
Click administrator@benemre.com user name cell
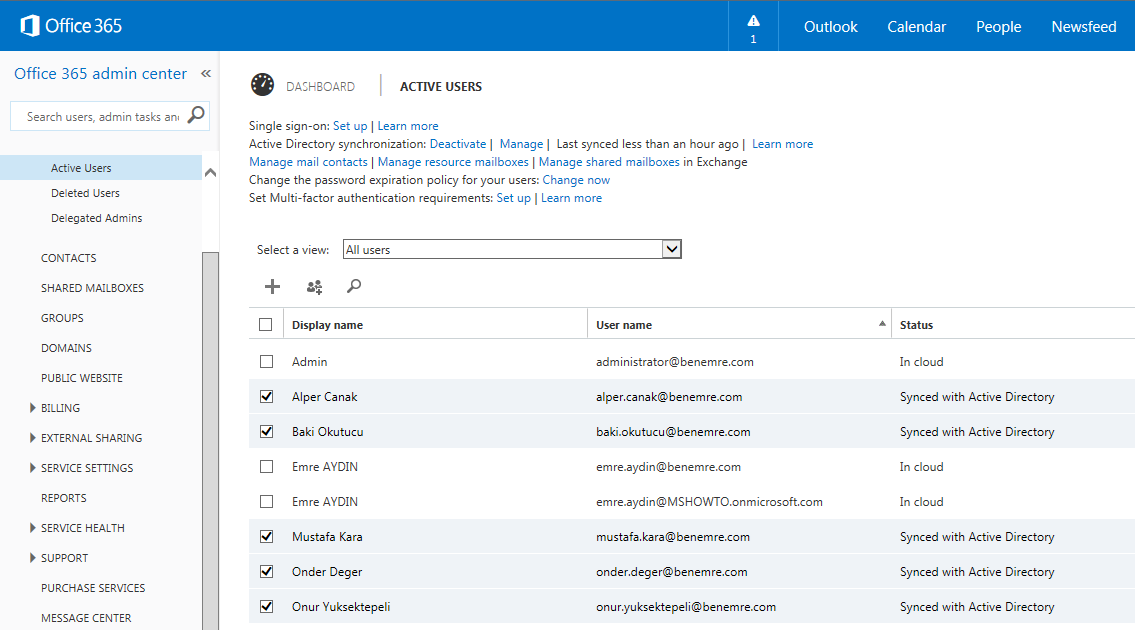(675, 362)
